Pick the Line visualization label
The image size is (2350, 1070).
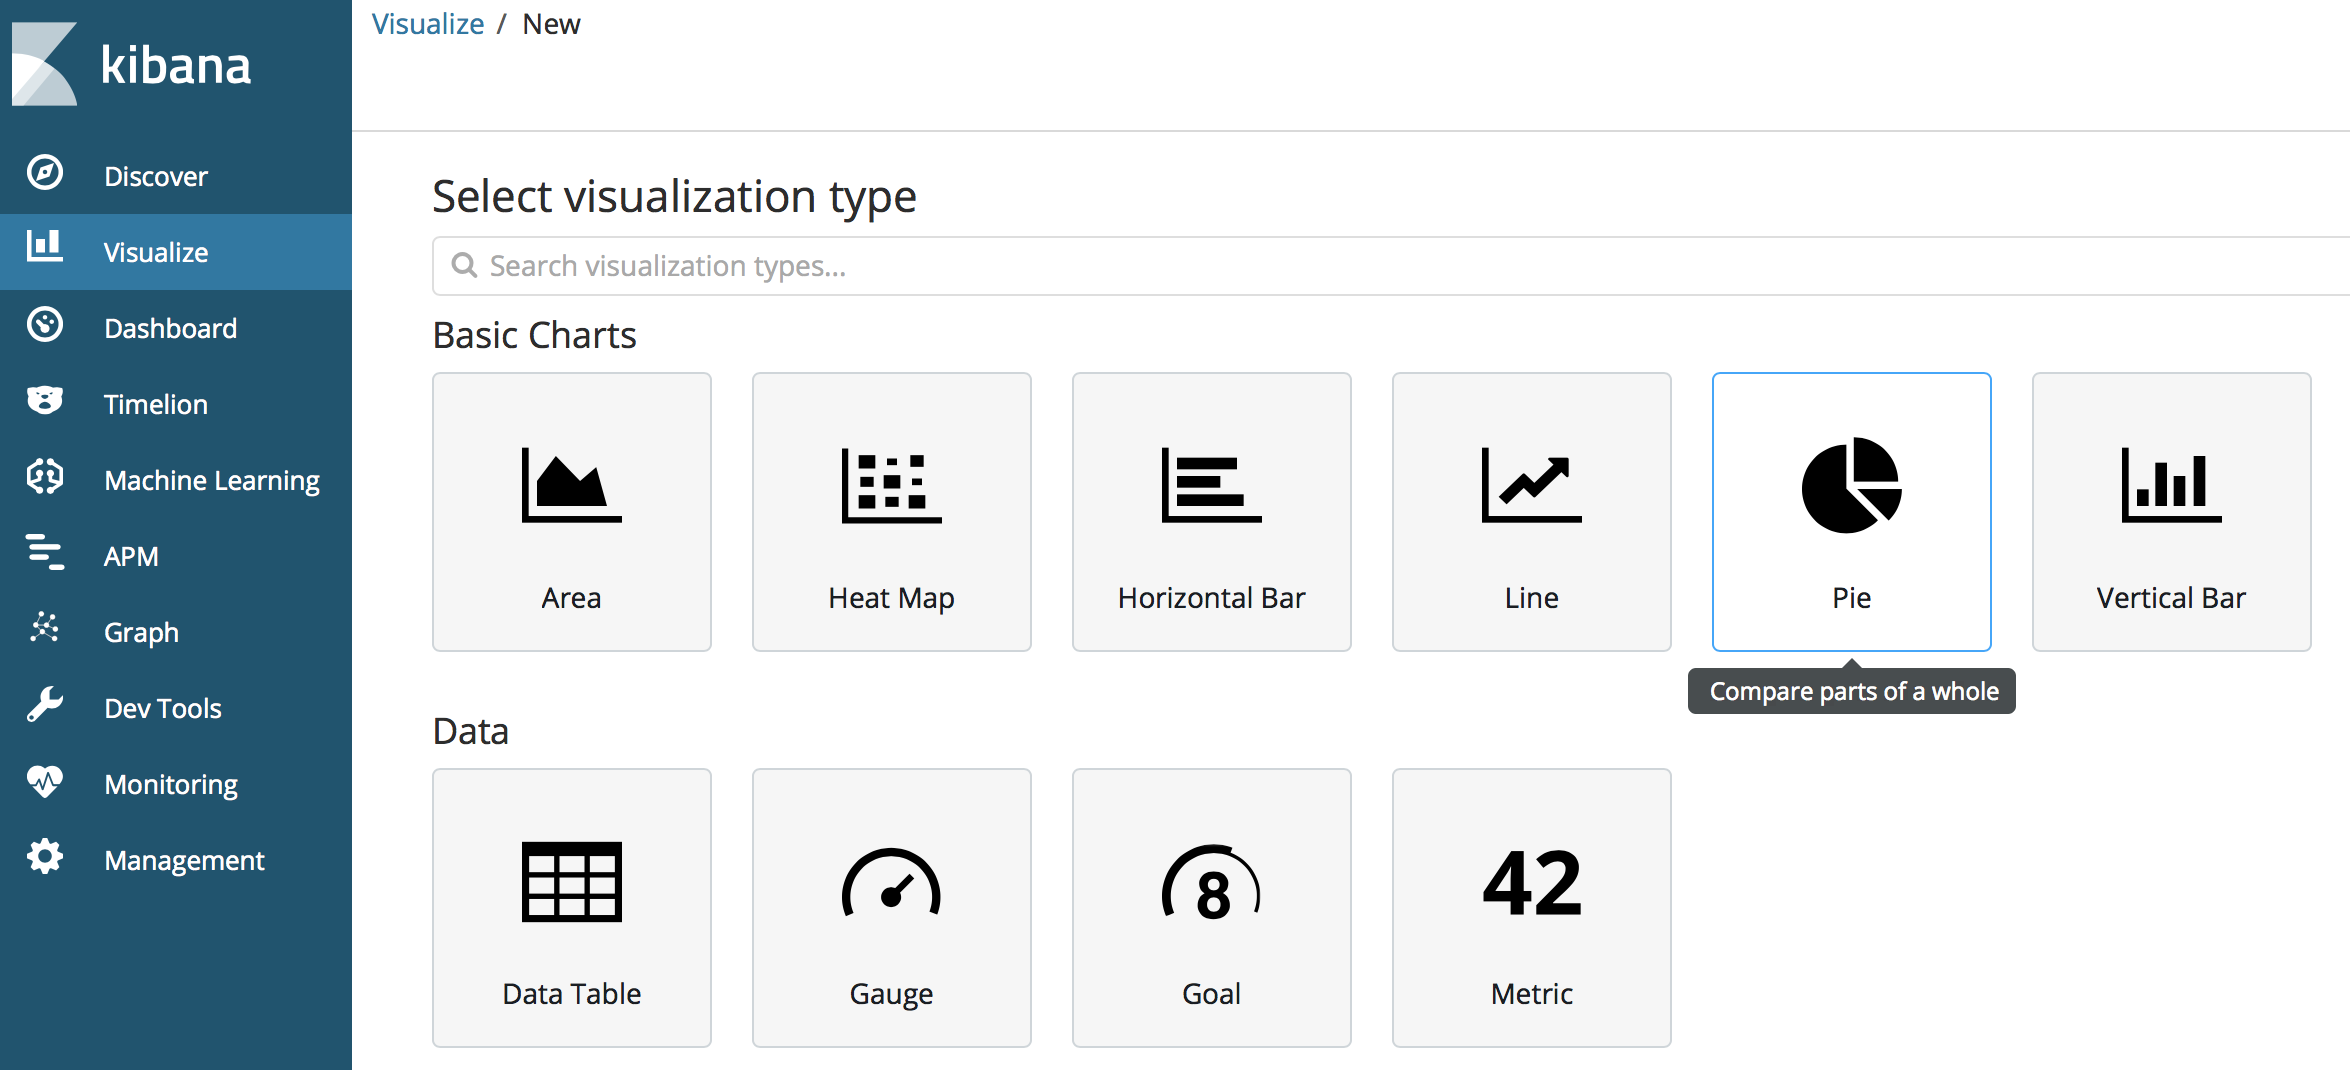(x=1531, y=598)
